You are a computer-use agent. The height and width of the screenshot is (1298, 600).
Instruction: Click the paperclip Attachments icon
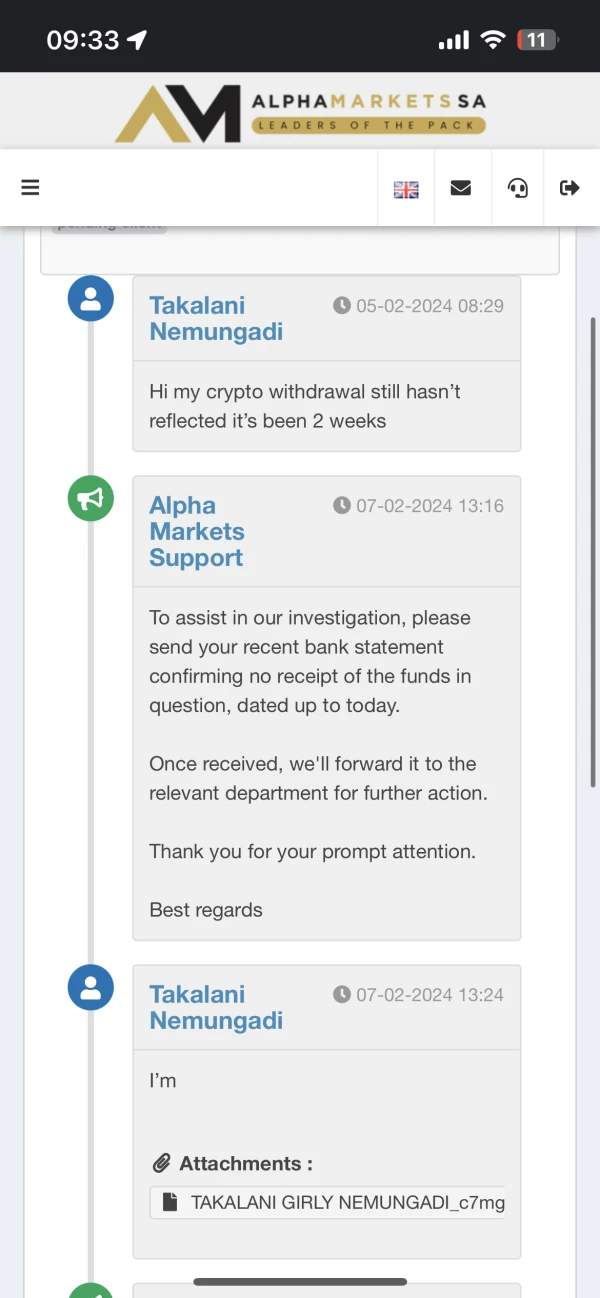pos(161,1164)
